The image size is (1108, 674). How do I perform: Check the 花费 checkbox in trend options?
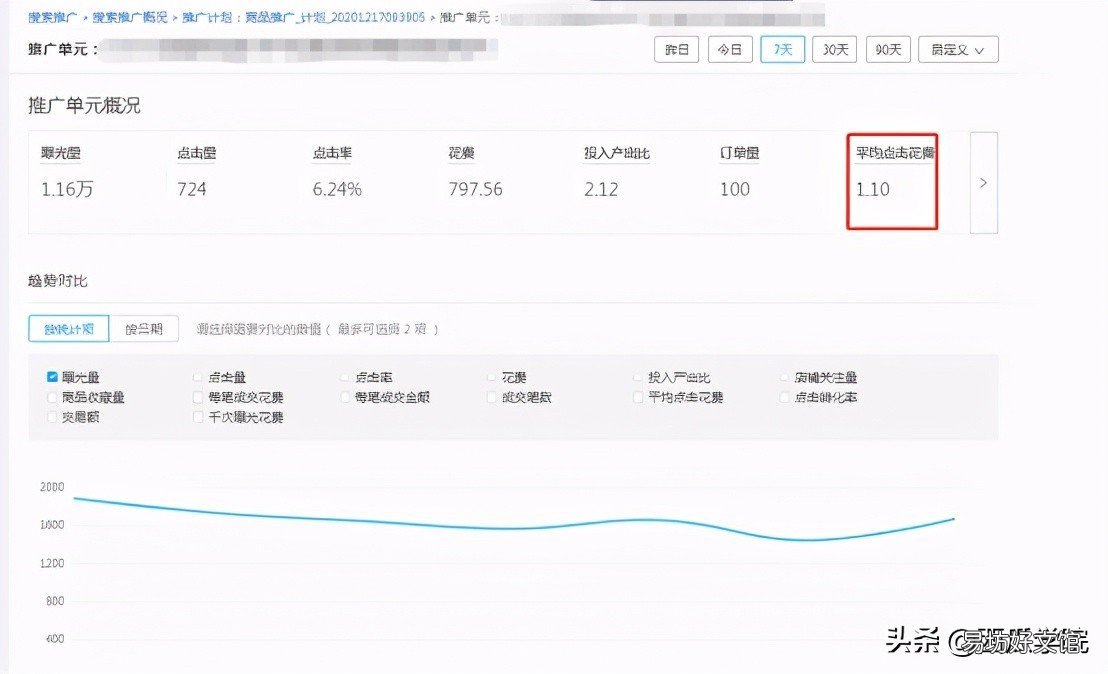491,377
